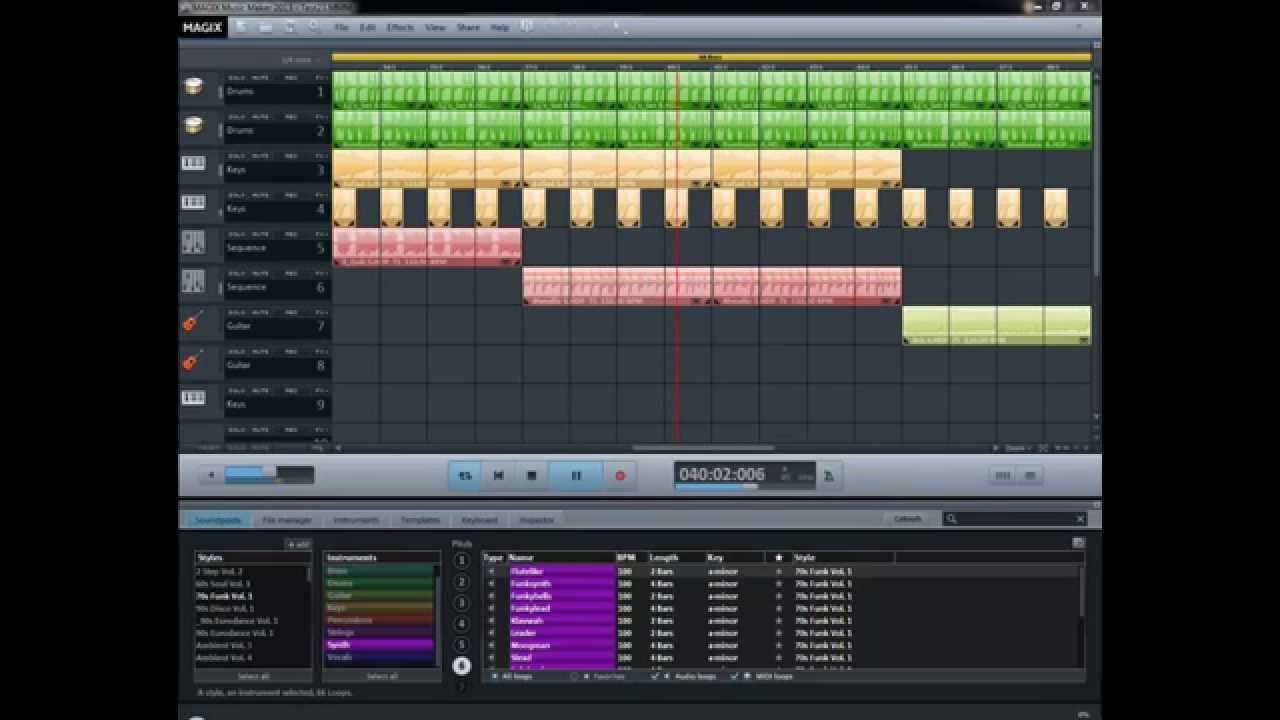1280x720 pixels.
Task: Click the pause button in transport
Action: click(576, 476)
